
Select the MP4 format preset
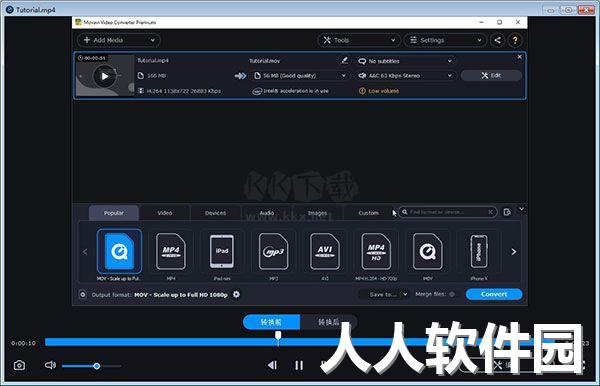171,255
